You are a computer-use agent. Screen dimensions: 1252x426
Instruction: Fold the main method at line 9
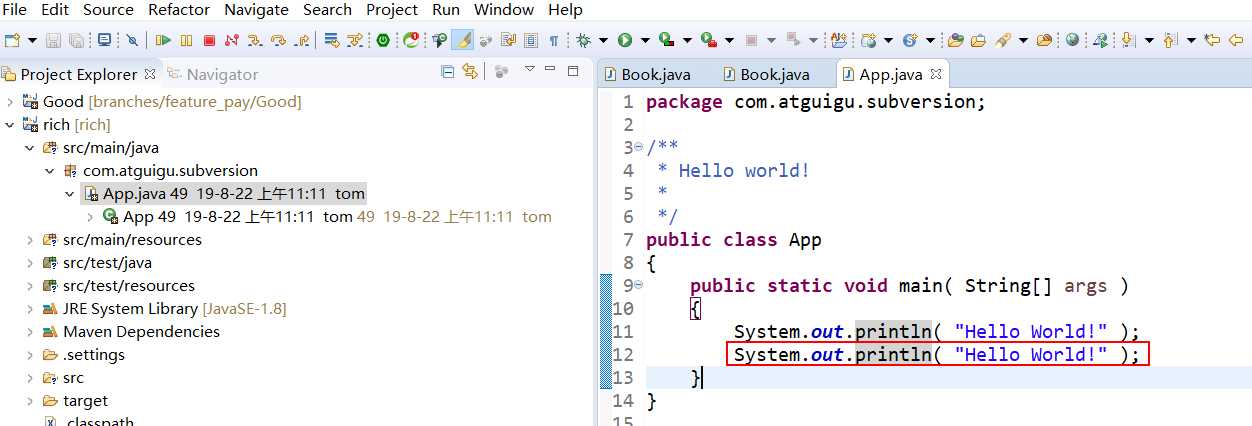[639, 285]
